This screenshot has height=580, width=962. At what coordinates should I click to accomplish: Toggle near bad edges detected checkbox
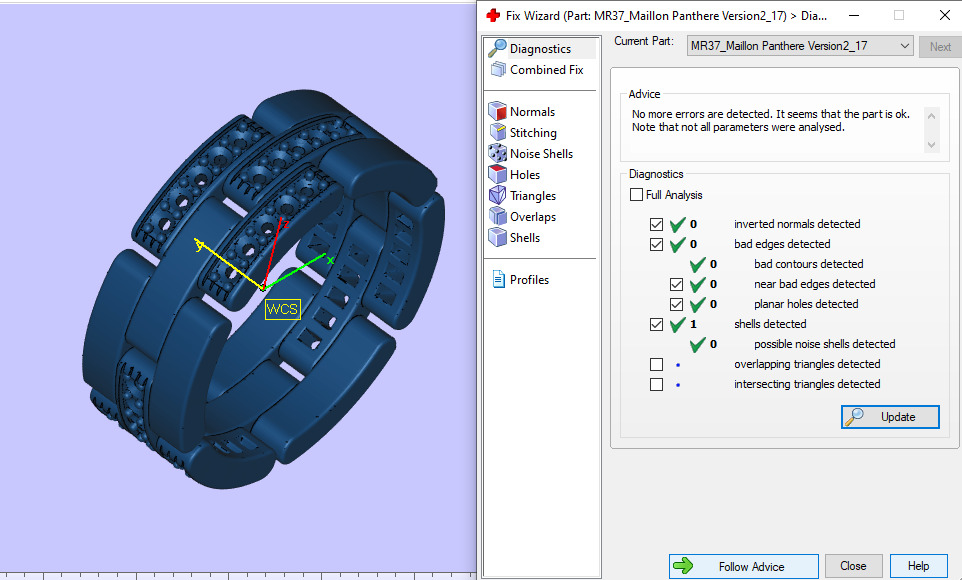676,284
